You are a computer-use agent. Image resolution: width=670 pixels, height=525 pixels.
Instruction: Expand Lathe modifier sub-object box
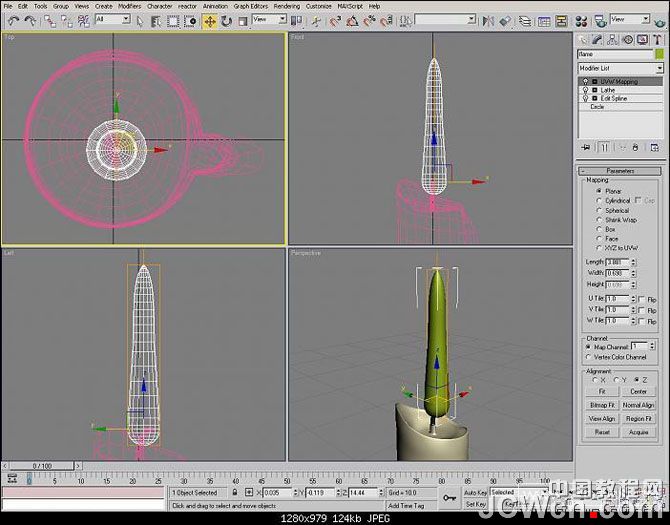[594, 90]
